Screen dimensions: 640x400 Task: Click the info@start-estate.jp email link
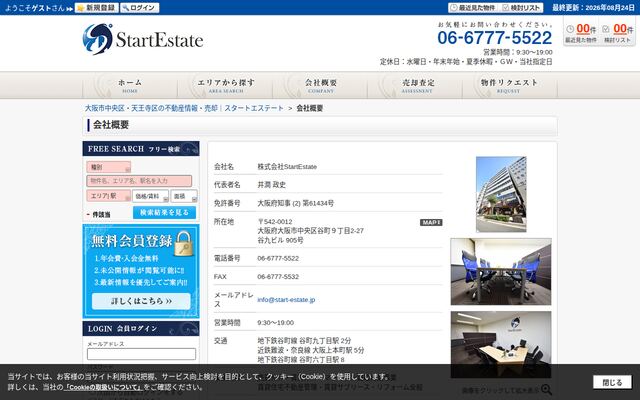point(286,300)
